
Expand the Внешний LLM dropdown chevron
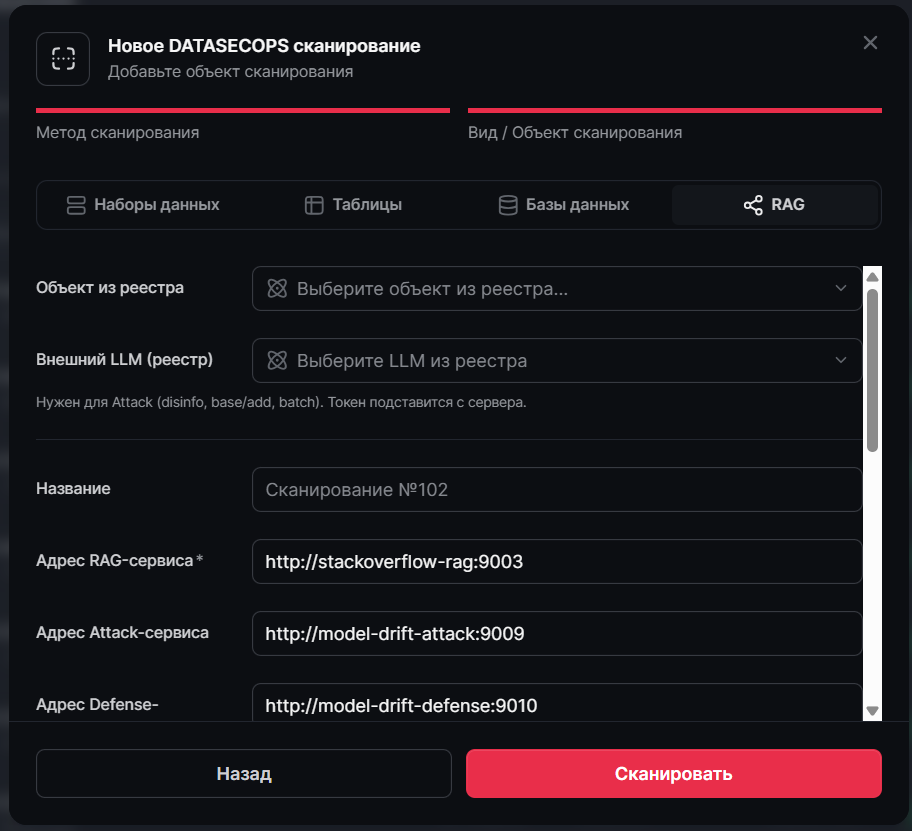[x=840, y=361]
